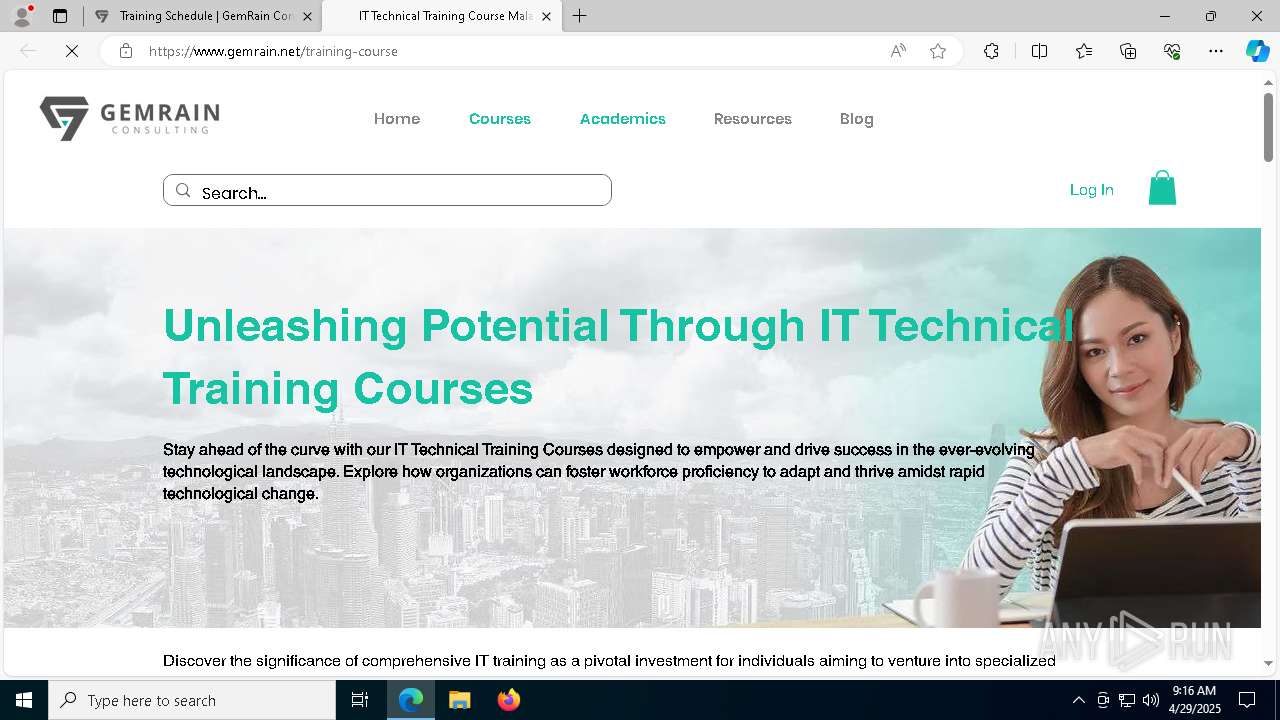Close the IT Technical Training Course tab
Screen dimensions: 1280x720
(546, 16)
